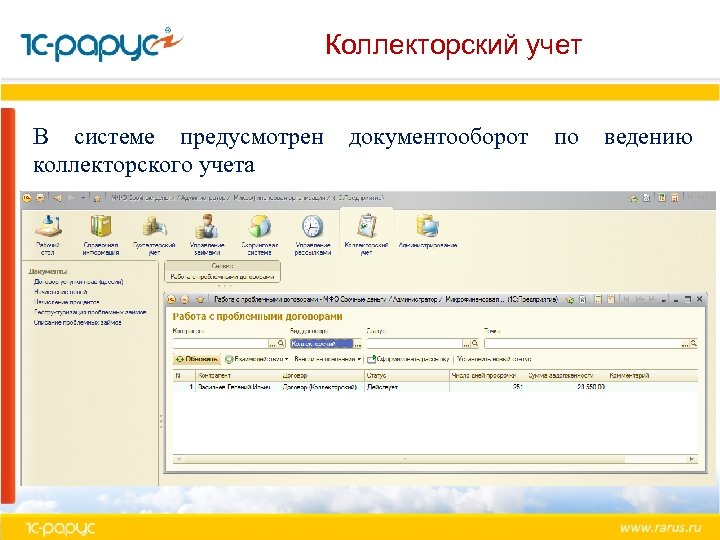
Task: Click the magnifier icon of Контрагент filter
Action: point(281,343)
